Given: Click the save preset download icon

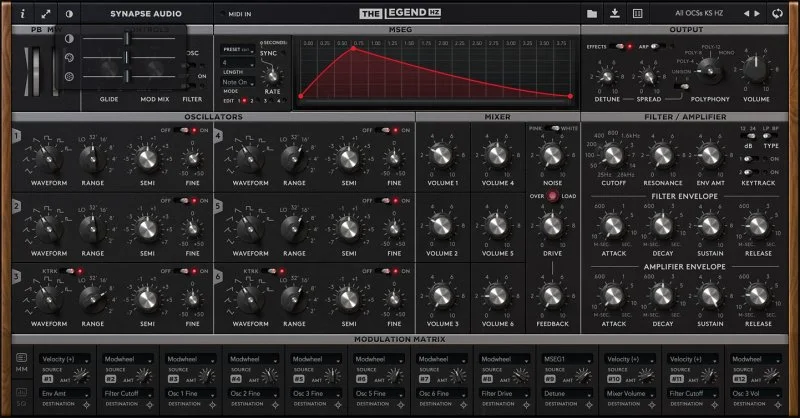Looking at the screenshot, I should [615, 13].
